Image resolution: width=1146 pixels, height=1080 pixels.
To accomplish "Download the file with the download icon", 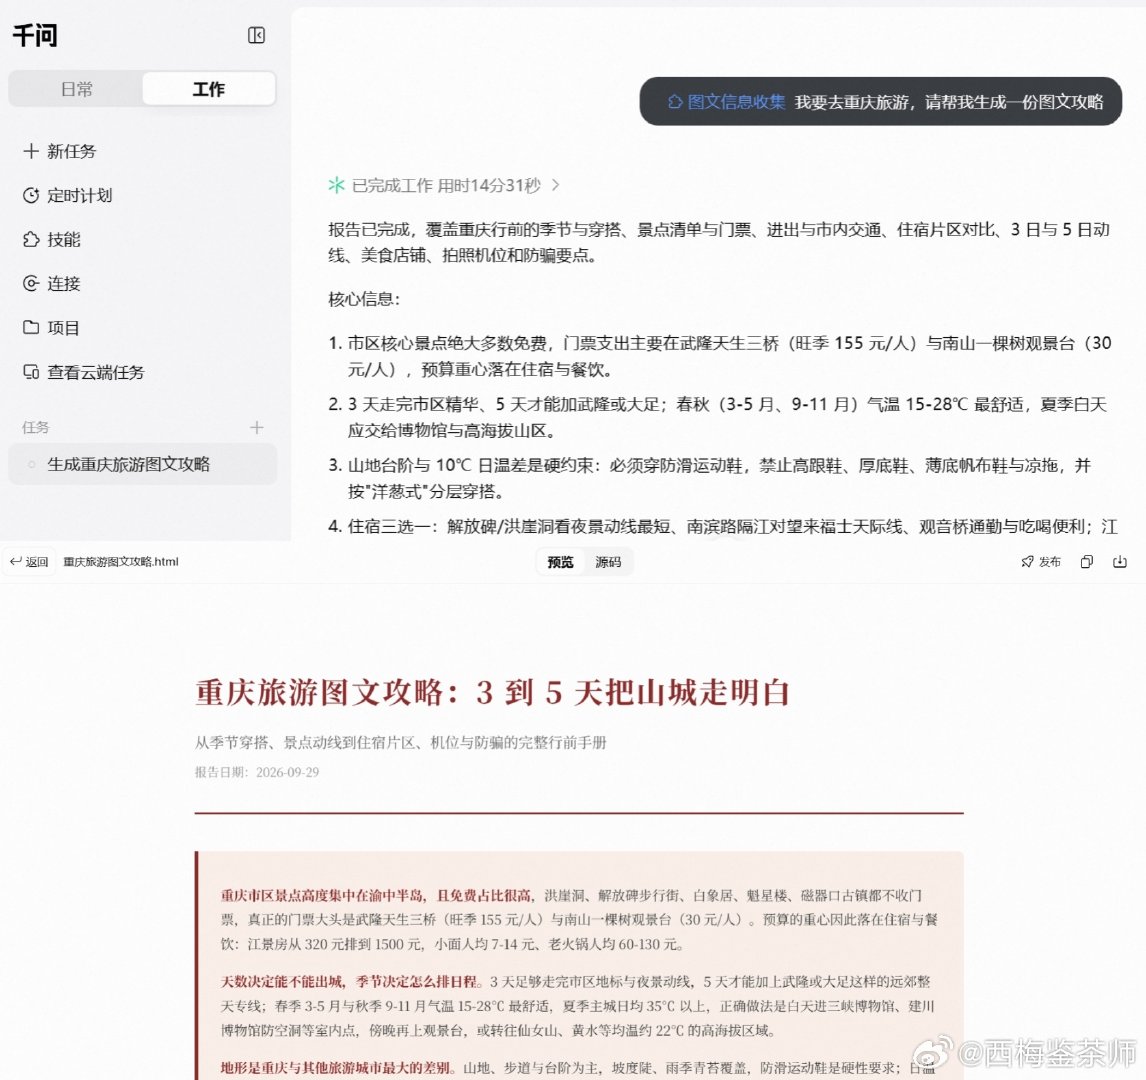I will pos(1120,561).
